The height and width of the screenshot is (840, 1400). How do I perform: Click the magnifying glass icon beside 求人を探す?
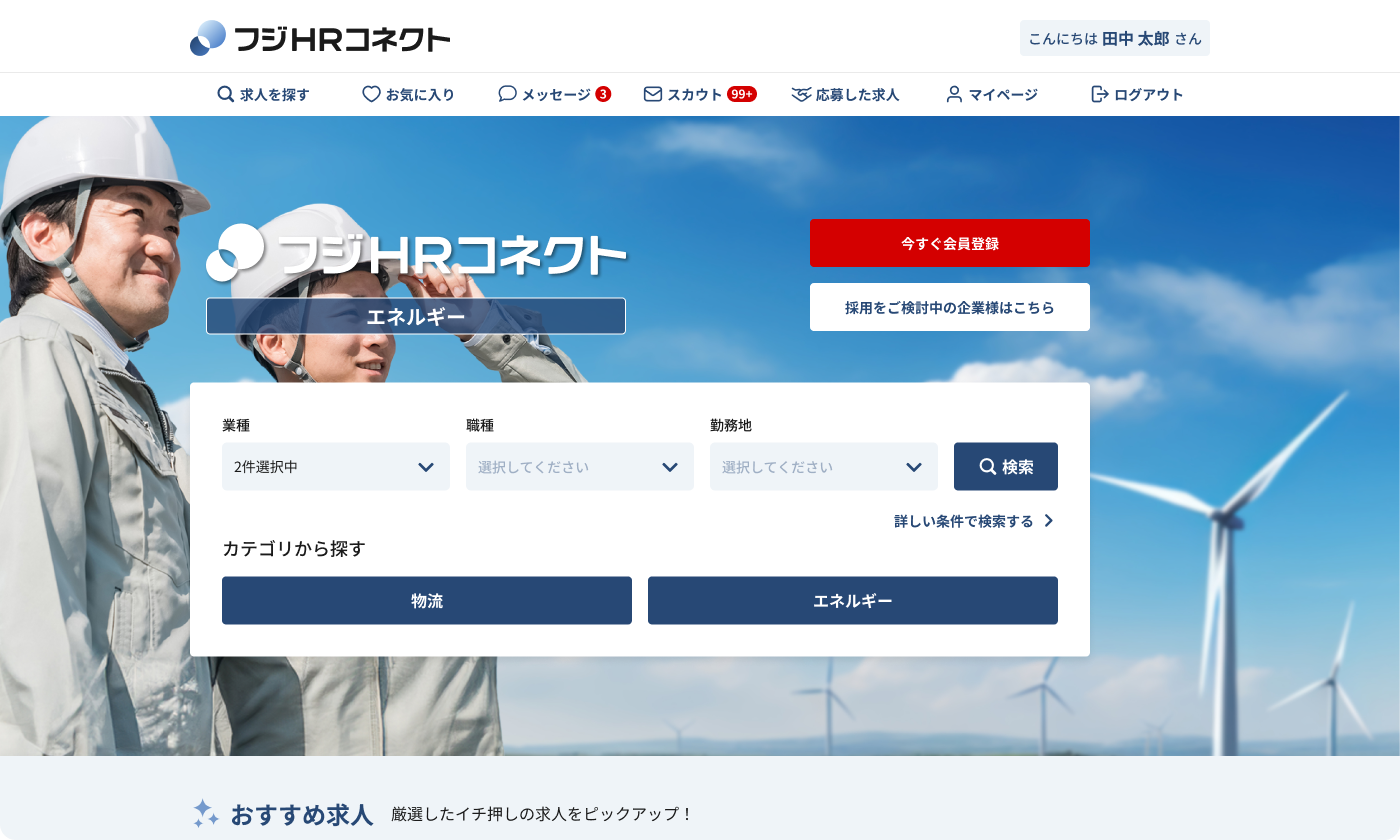(x=225, y=94)
